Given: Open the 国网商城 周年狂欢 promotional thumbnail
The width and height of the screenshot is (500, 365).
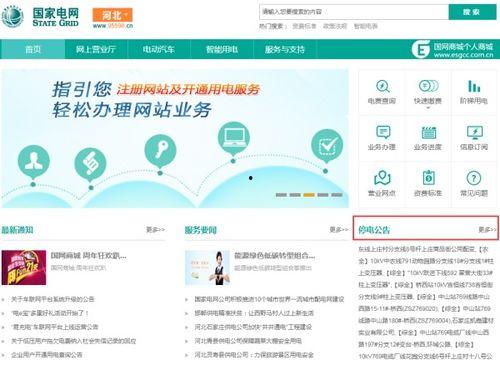Looking at the screenshot, I should pos(24,268).
